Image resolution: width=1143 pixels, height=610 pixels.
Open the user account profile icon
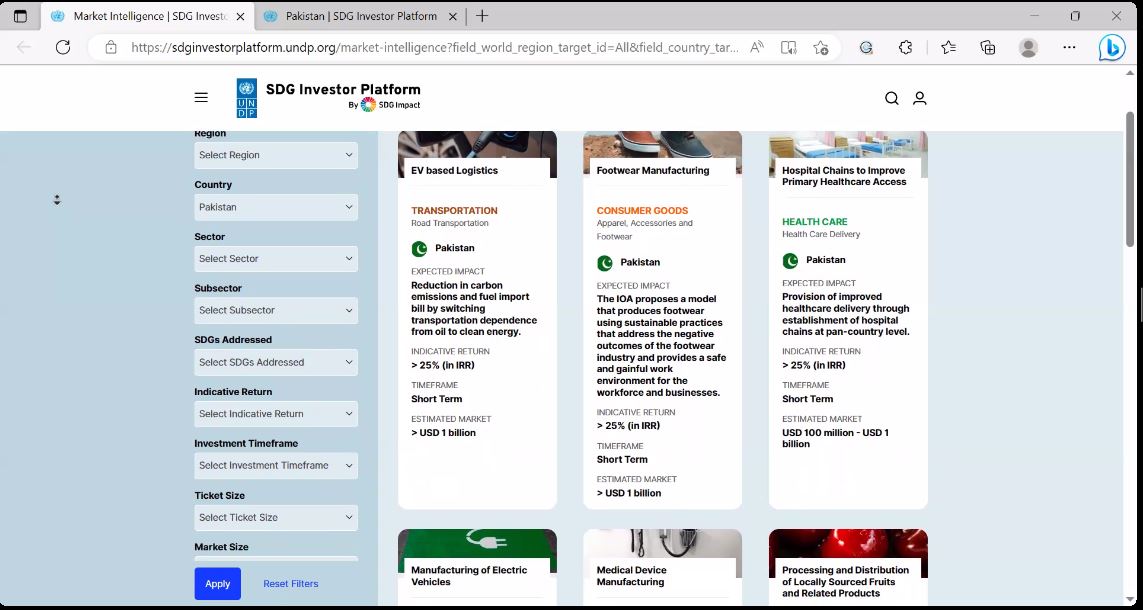[920, 98]
